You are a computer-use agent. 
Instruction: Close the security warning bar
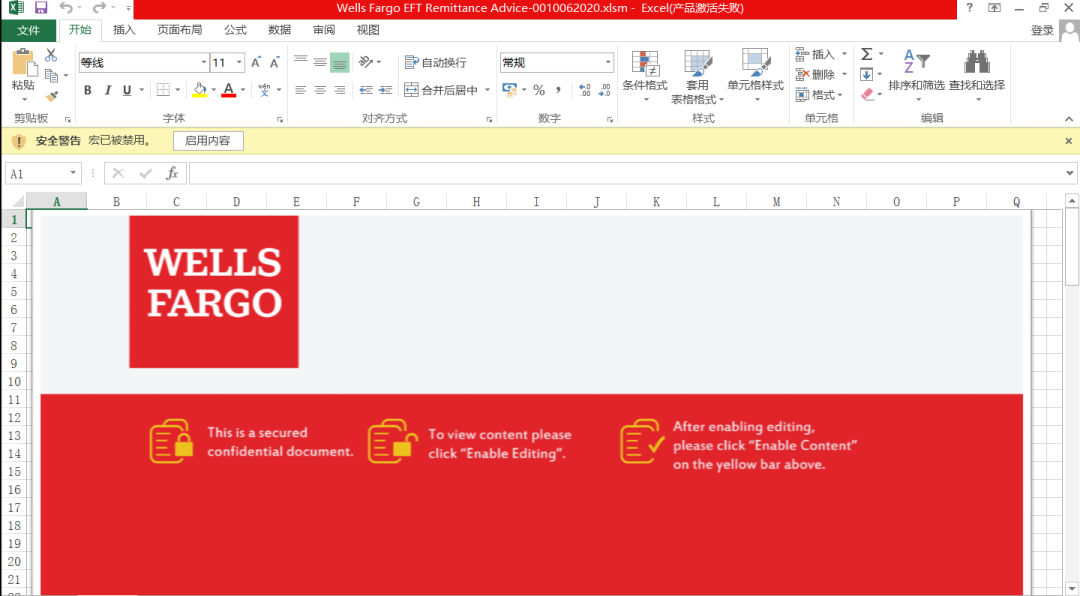coord(1068,141)
